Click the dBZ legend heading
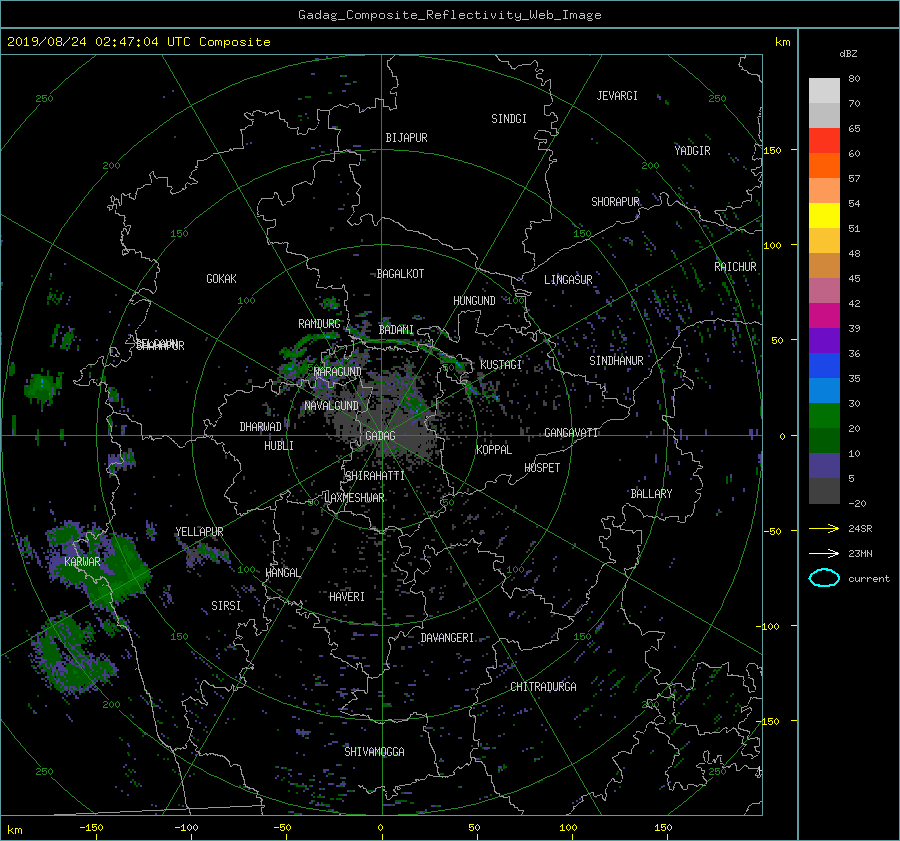The image size is (900, 841). pyautogui.click(x=848, y=54)
